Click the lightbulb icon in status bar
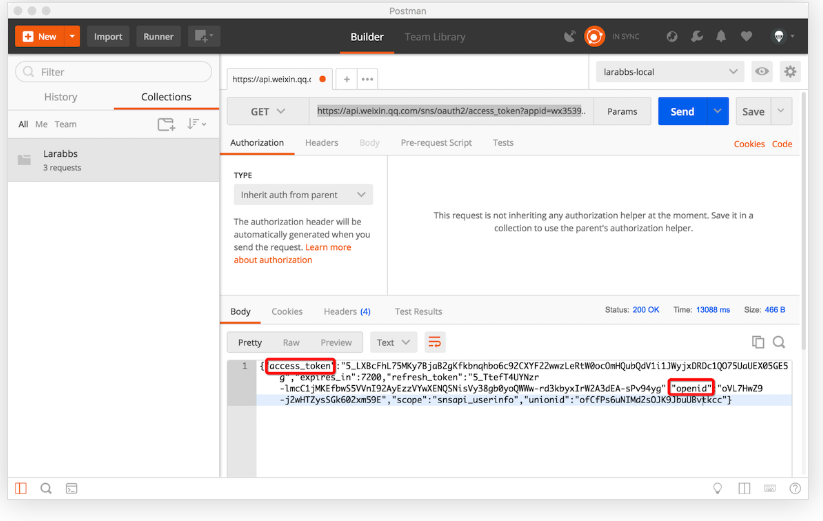The width and height of the screenshot is (823, 521). (x=718, y=488)
